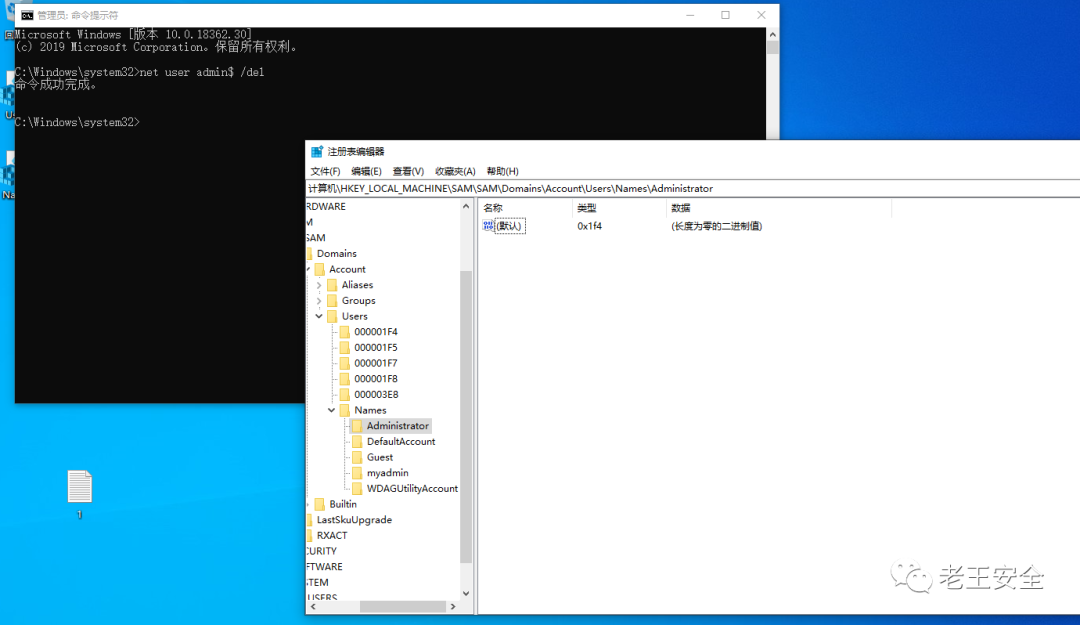
Task: Minimize the Command Prompt window
Action: click(690, 15)
